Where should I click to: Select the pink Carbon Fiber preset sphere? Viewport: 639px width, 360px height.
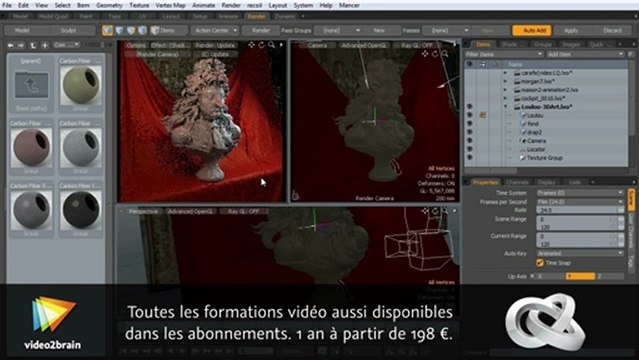31,147
